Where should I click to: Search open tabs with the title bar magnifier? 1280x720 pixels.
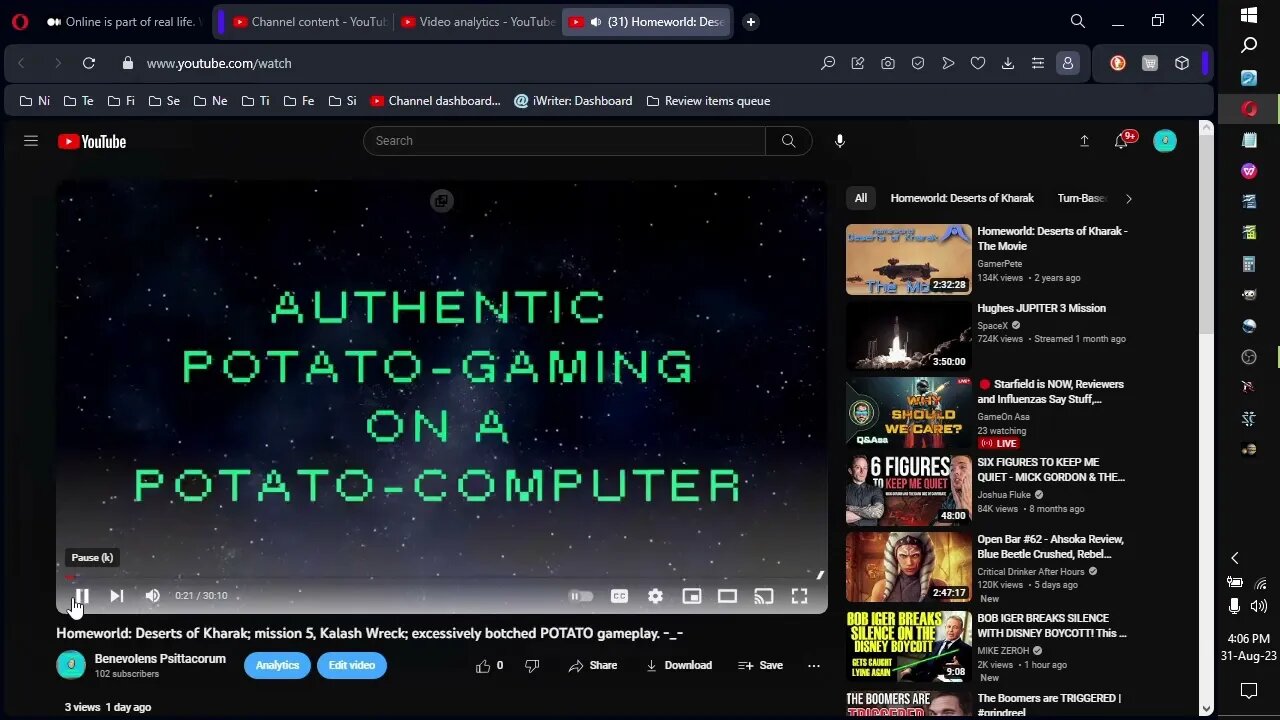pyautogui.click(x=1078, y=21)
